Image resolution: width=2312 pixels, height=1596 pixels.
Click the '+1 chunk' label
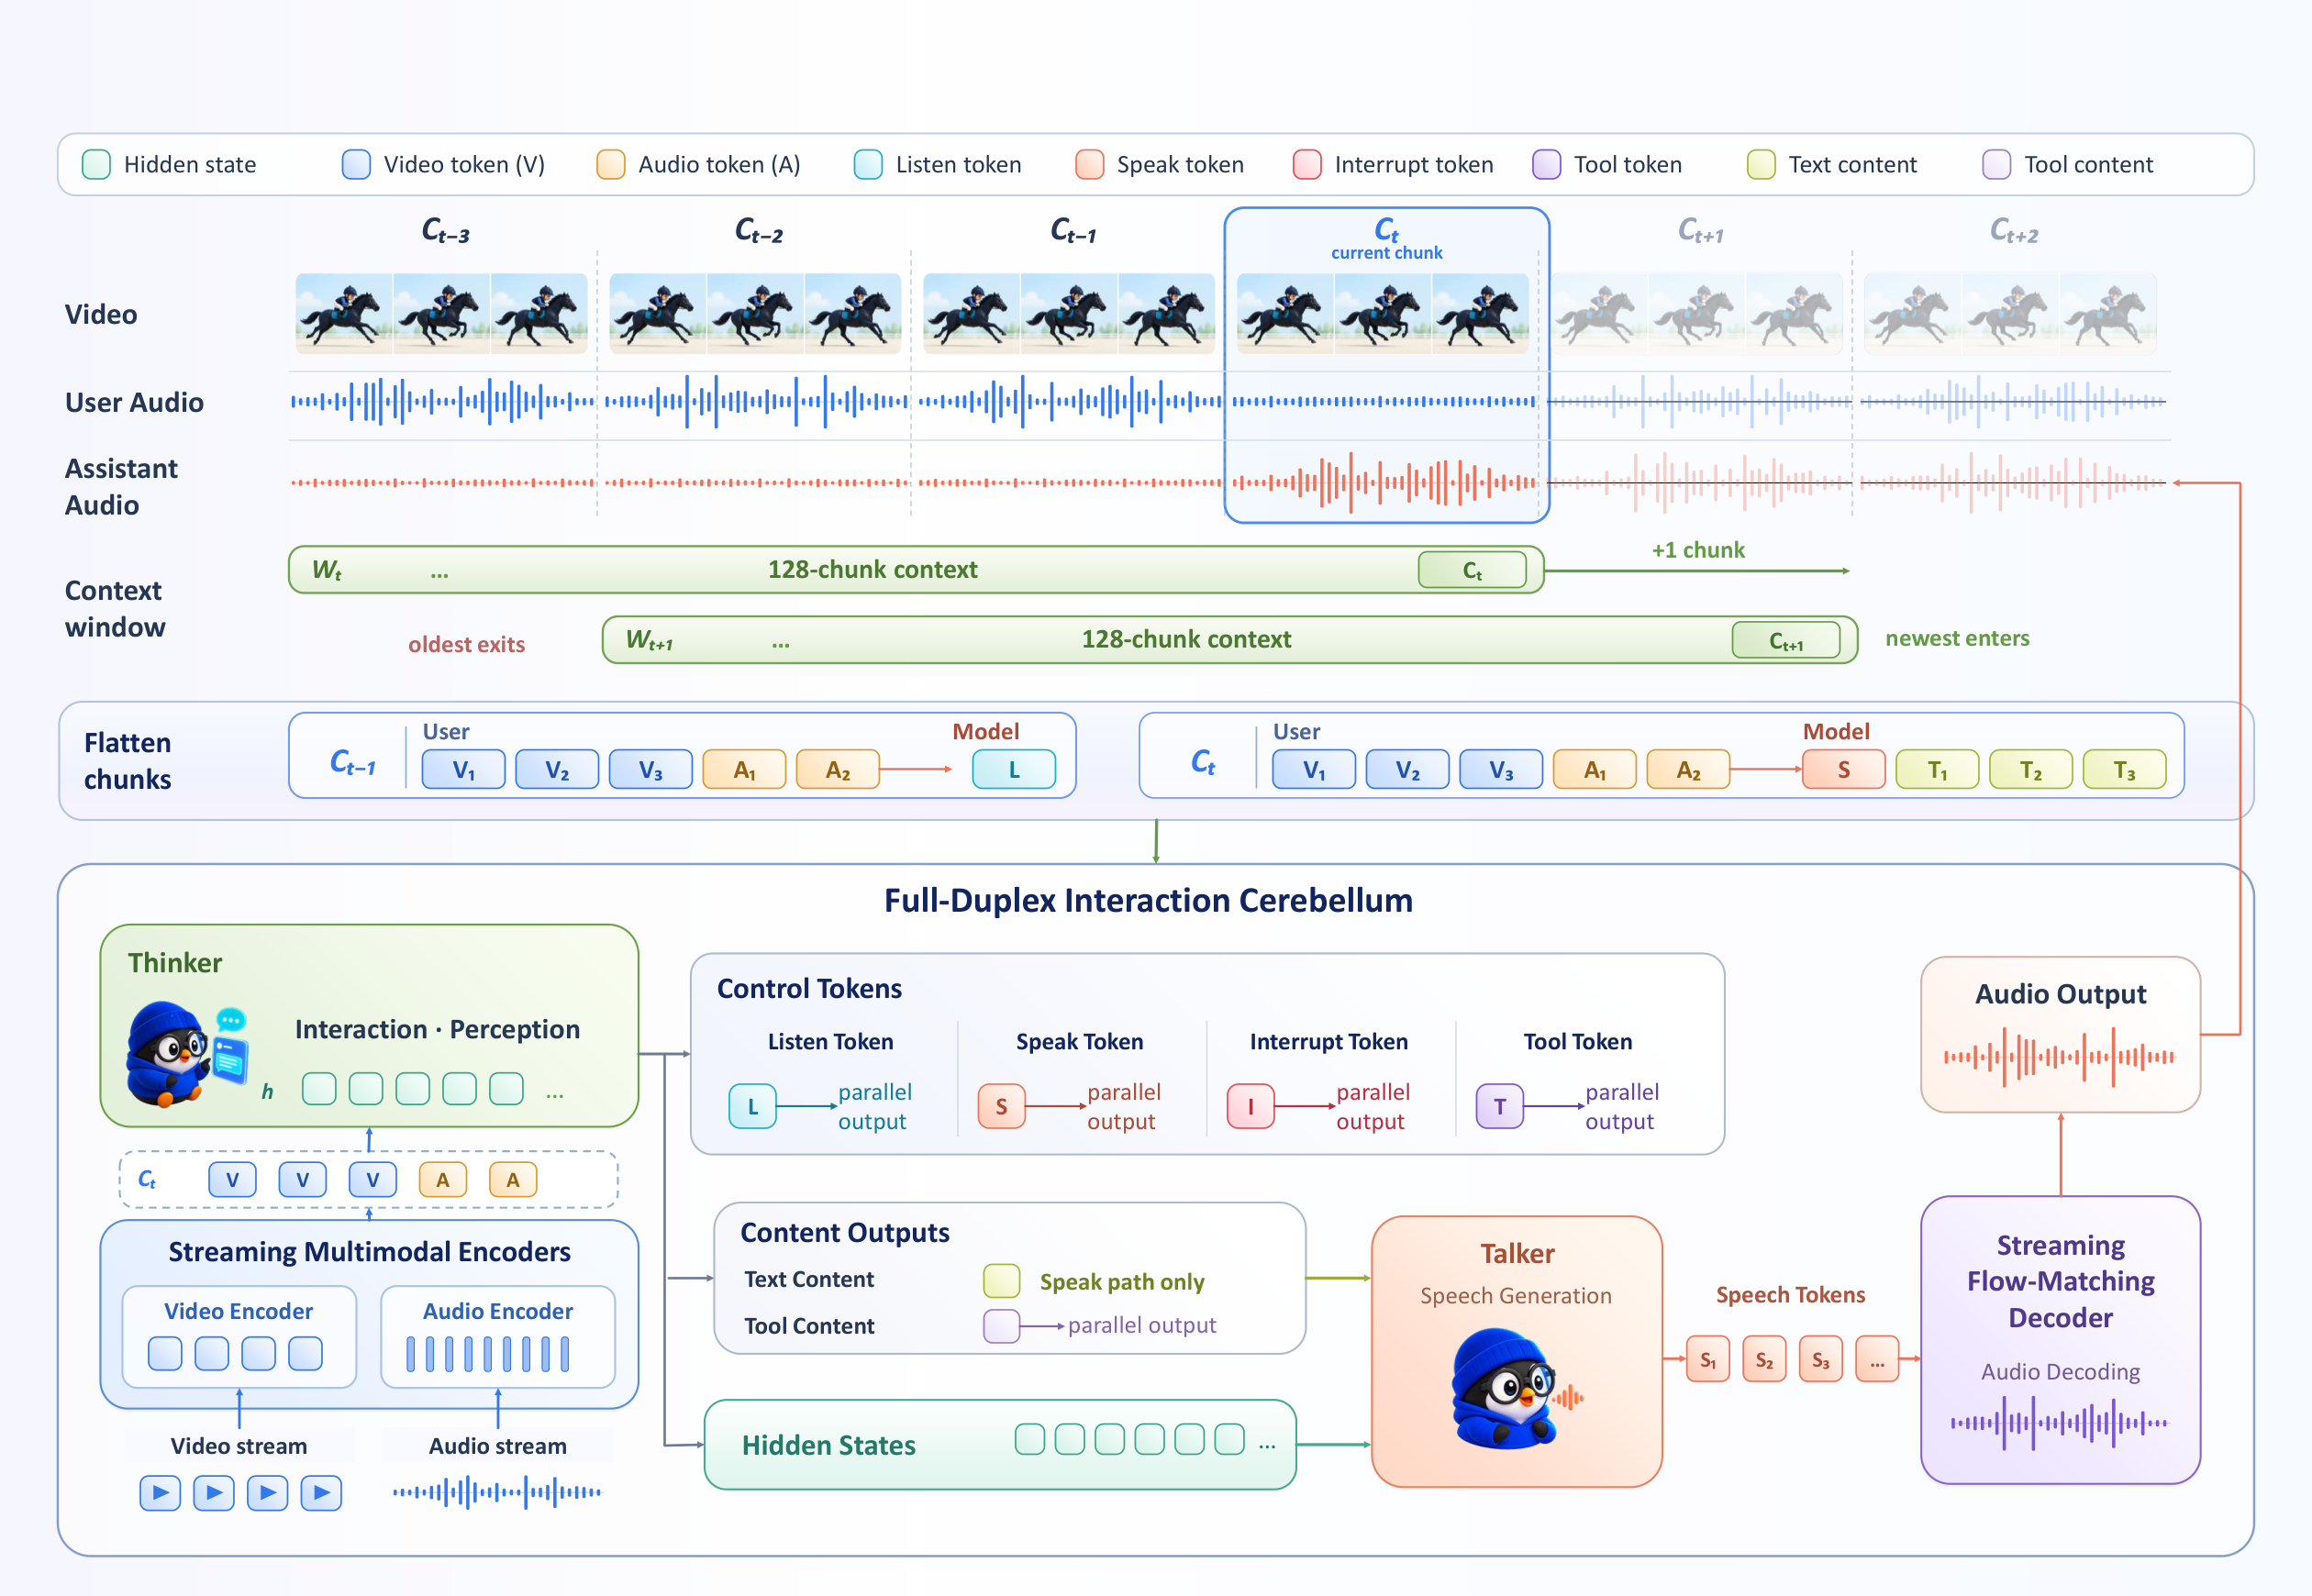[1698, 550]
